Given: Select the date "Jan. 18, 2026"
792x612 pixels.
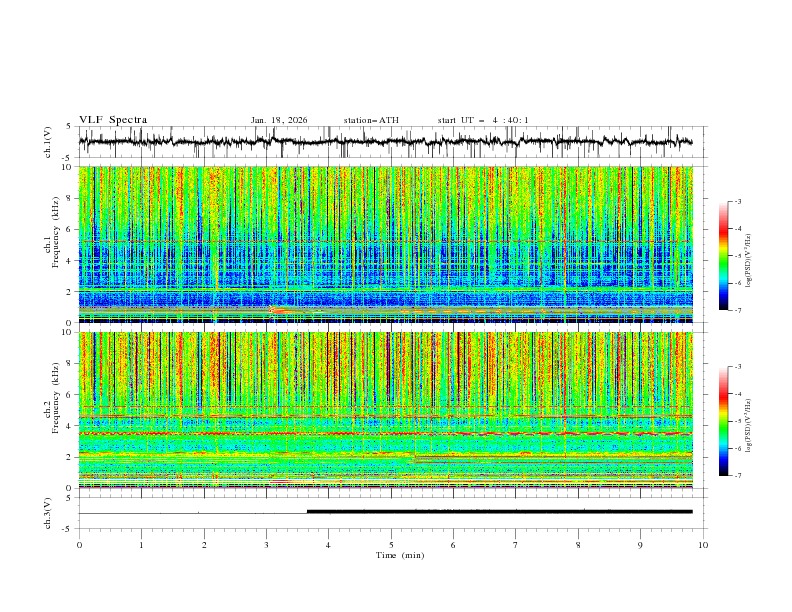Looking at the screenshot, I should click(279, 120).
